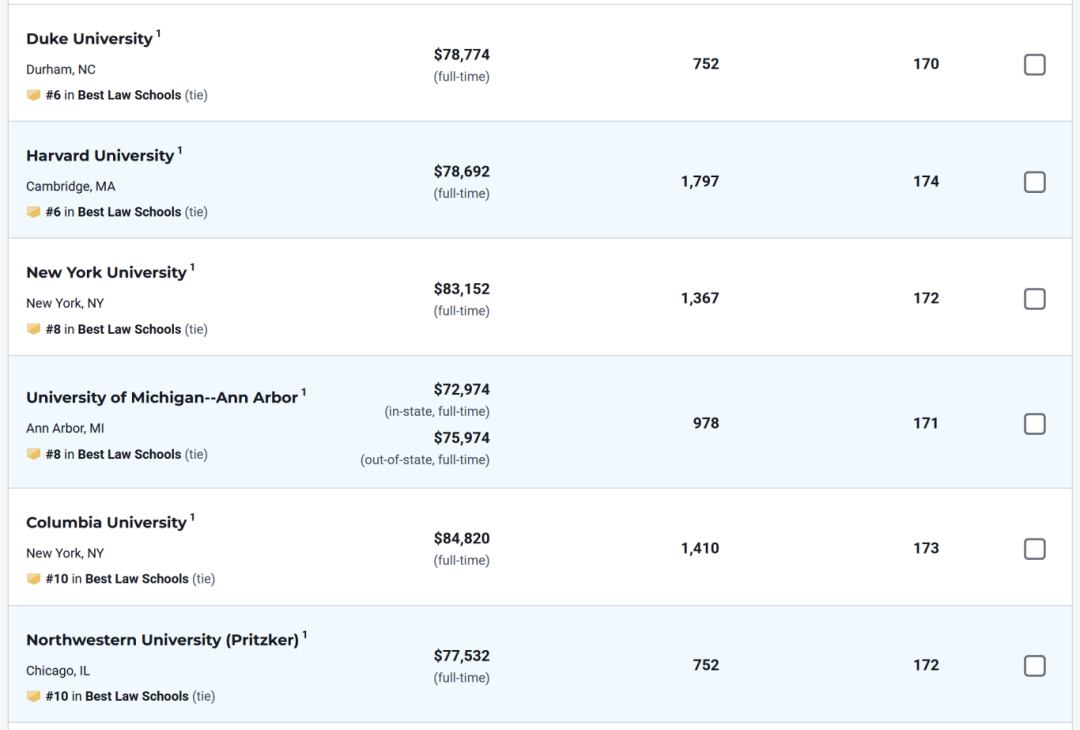Open the Harvard University profile link
The width and height of the screenshot is (1080, 730).
(x=100, y=156)
